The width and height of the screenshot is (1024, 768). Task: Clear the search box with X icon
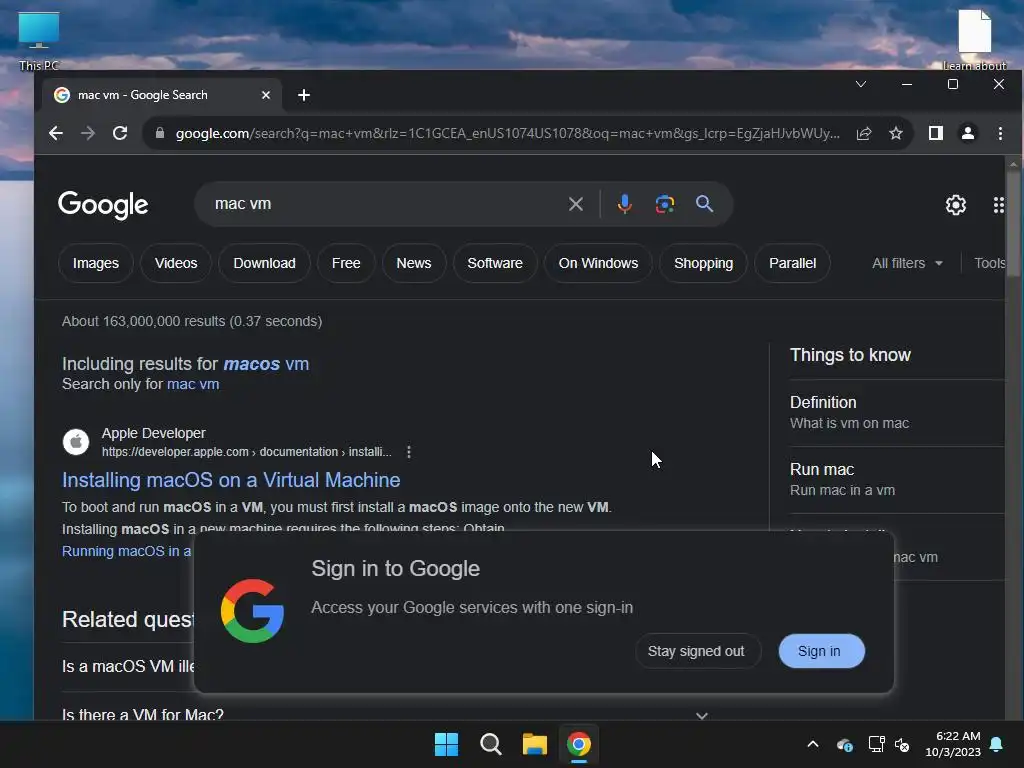pyautogui.click(x=575, y=204)
